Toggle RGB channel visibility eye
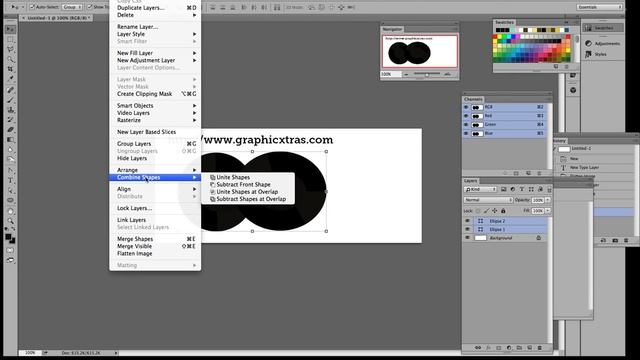 [x=466, y=107]
